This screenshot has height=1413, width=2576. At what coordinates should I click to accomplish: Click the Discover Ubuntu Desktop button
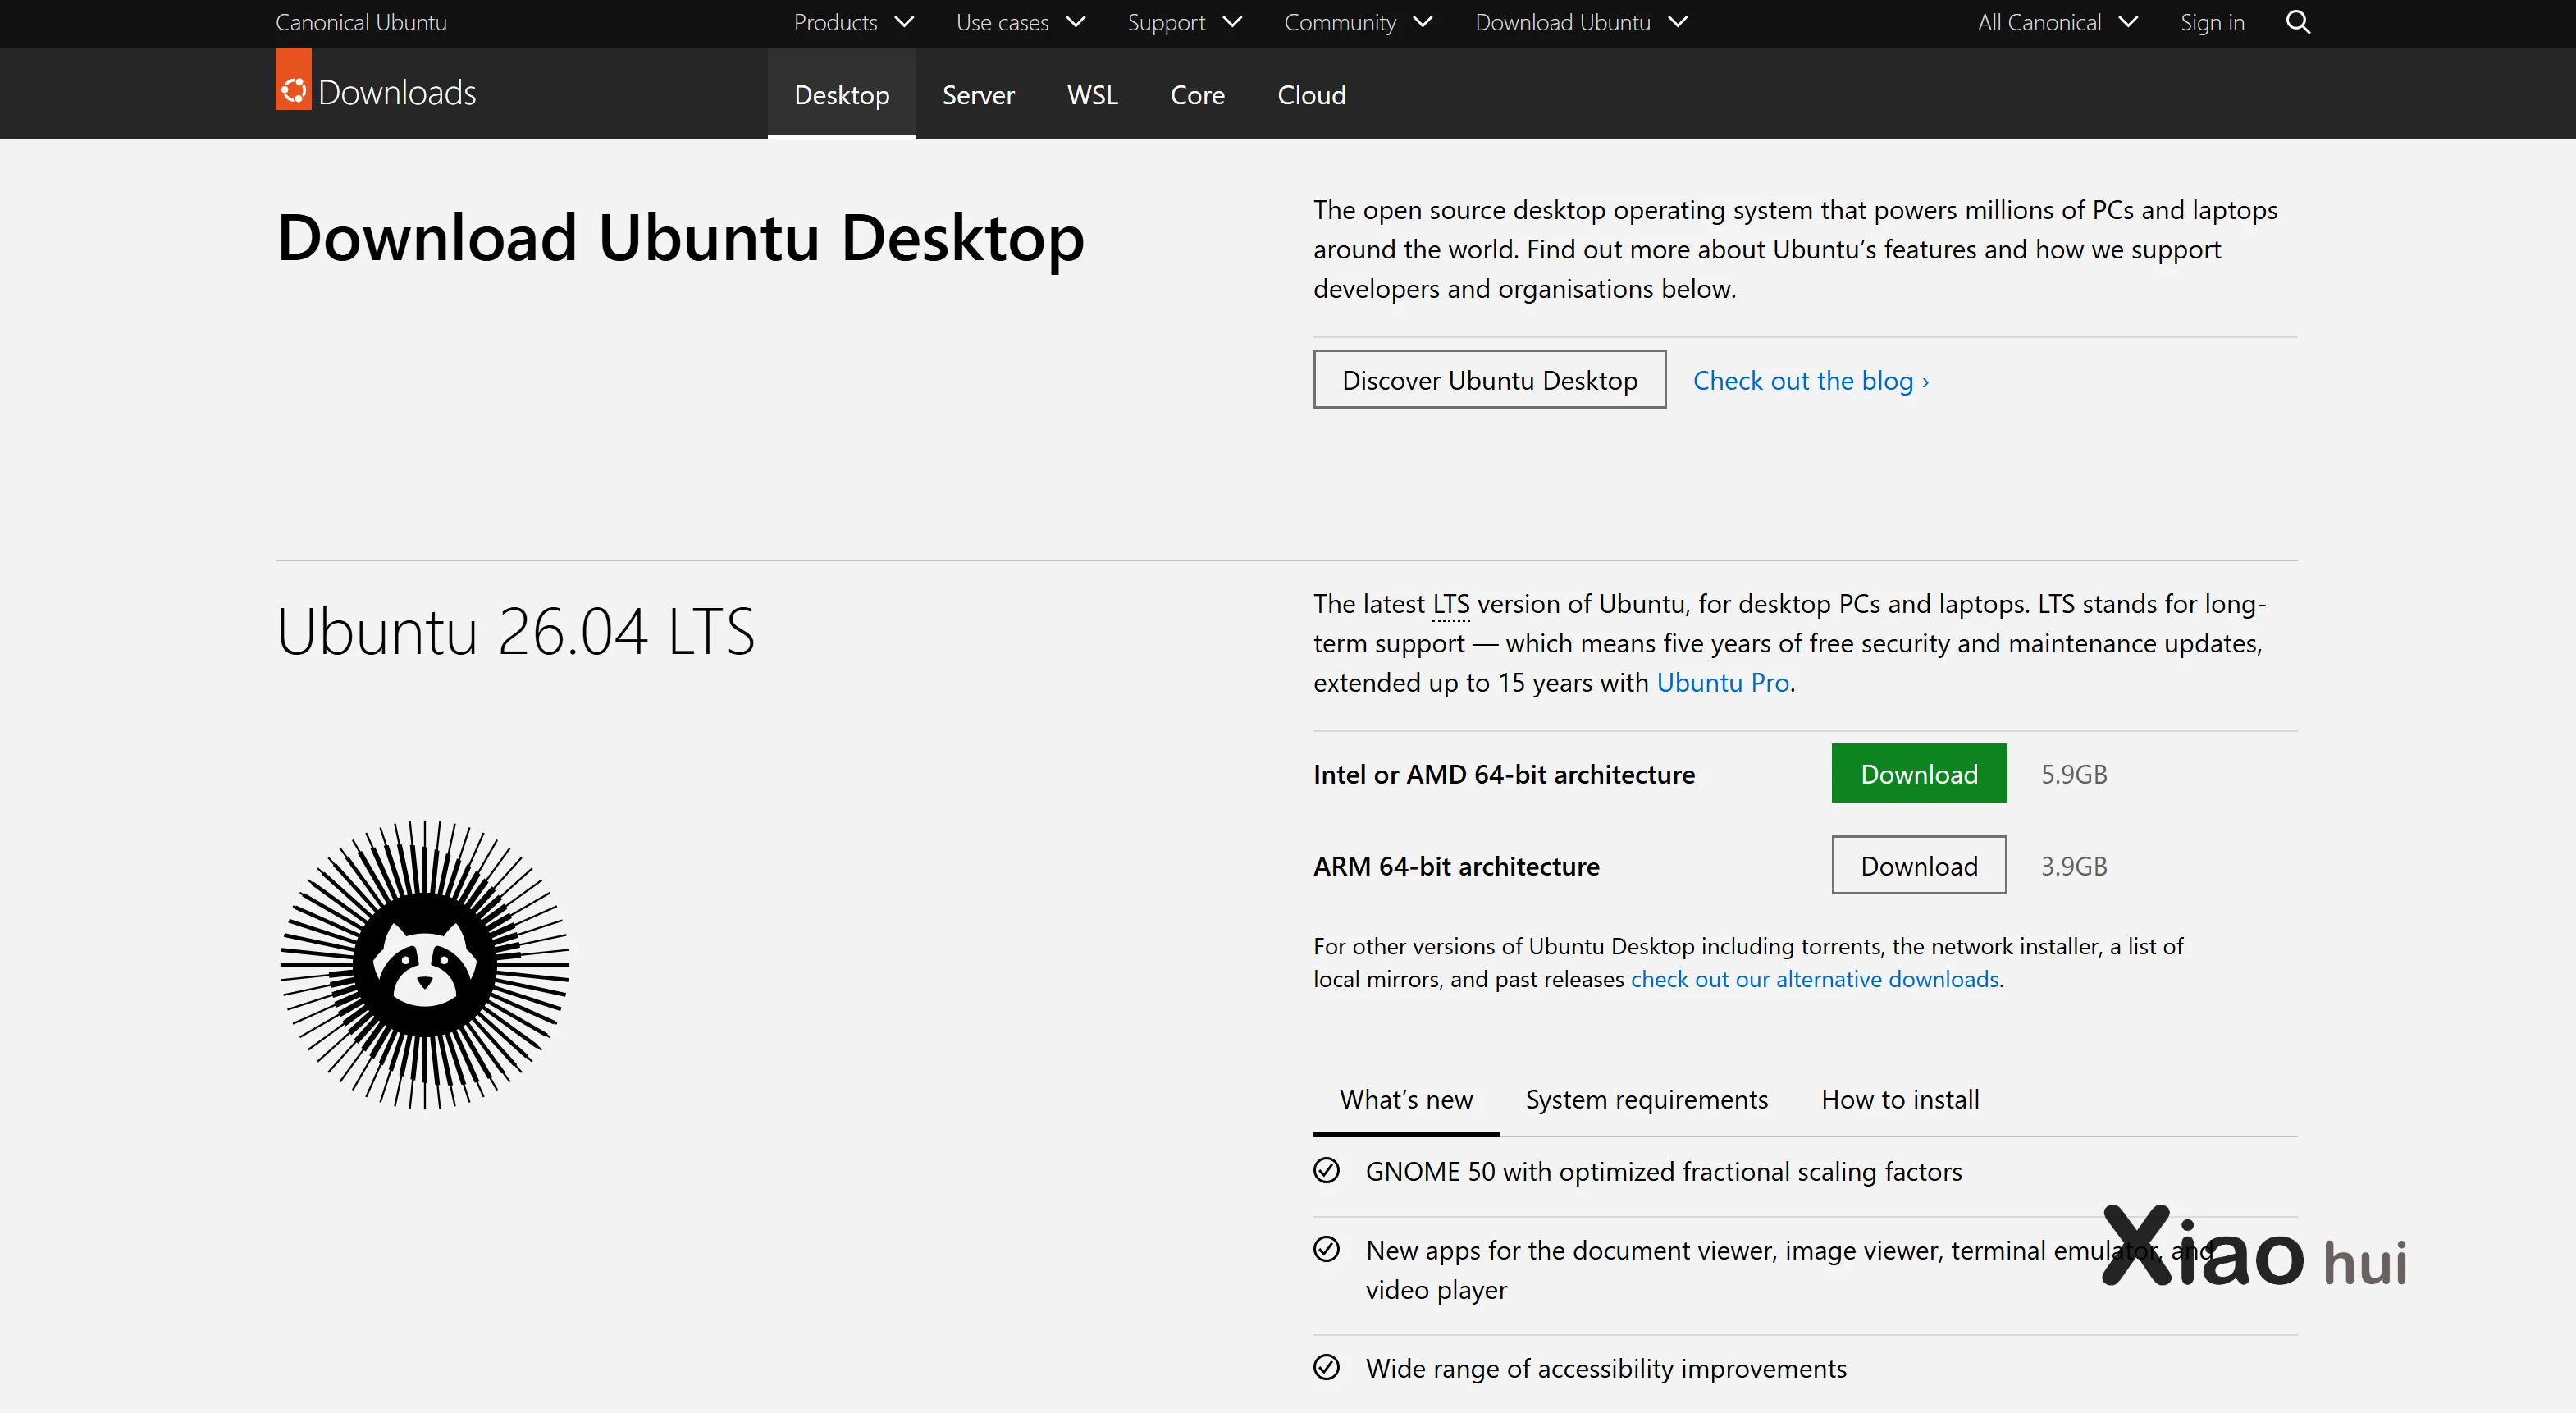(x=1489, y=379)
